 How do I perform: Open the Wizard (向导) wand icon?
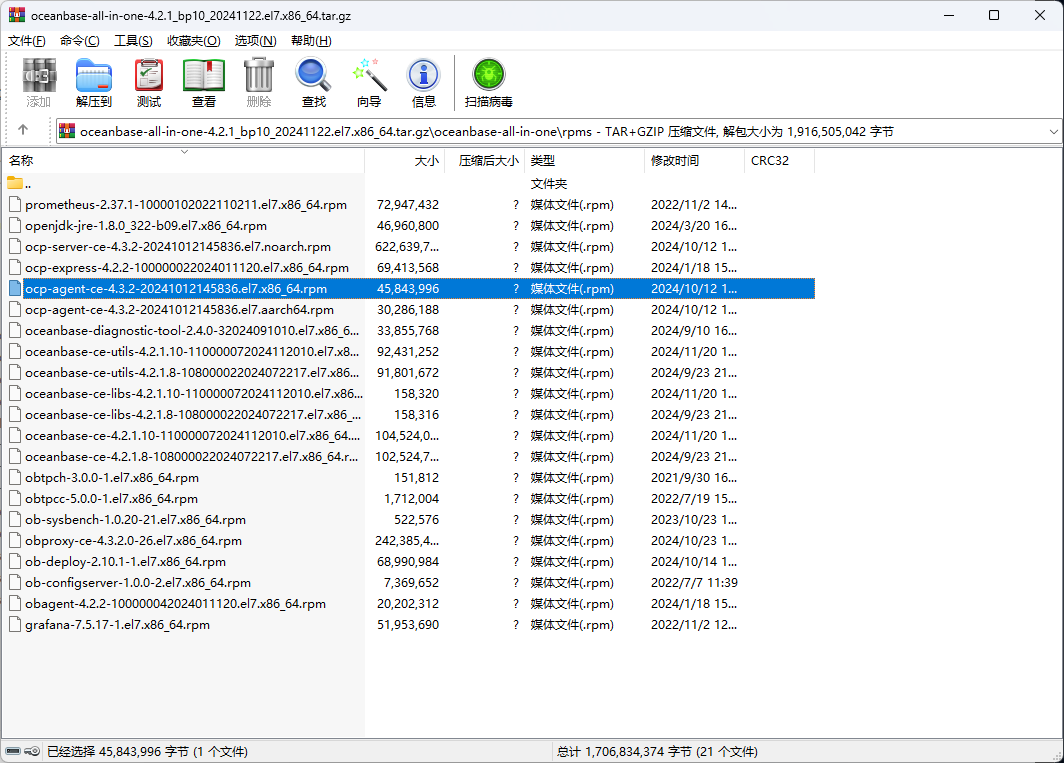(x=369, y=75)
